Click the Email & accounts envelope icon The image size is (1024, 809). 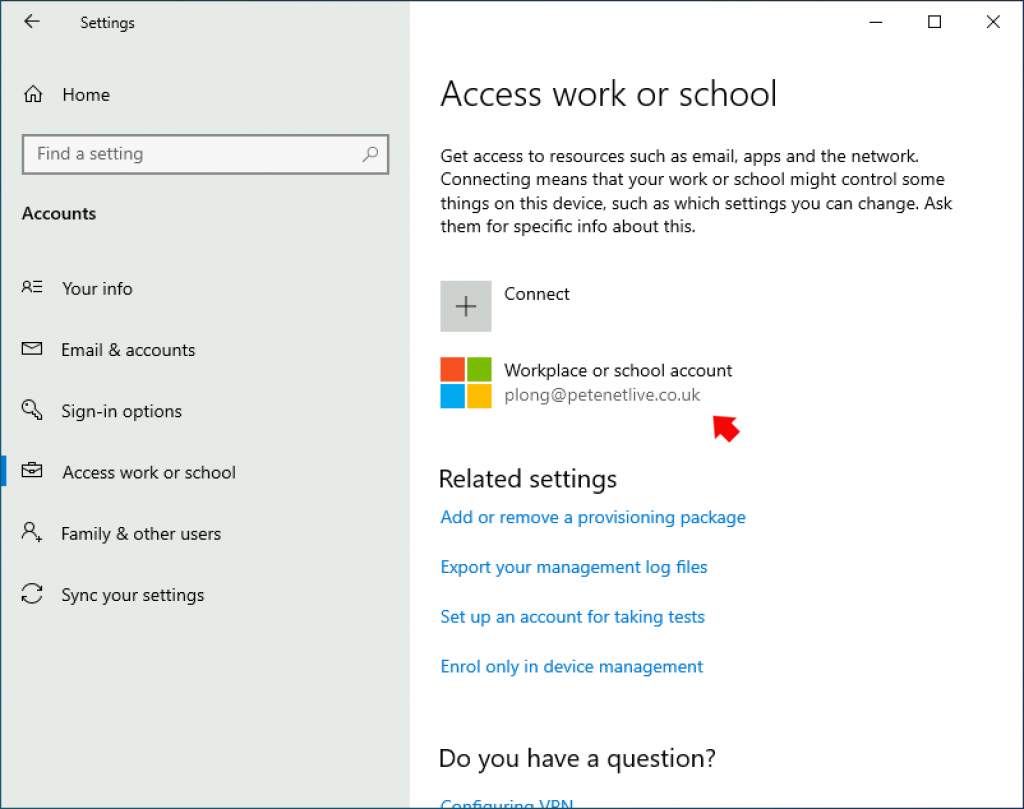(x=32, y=350)
